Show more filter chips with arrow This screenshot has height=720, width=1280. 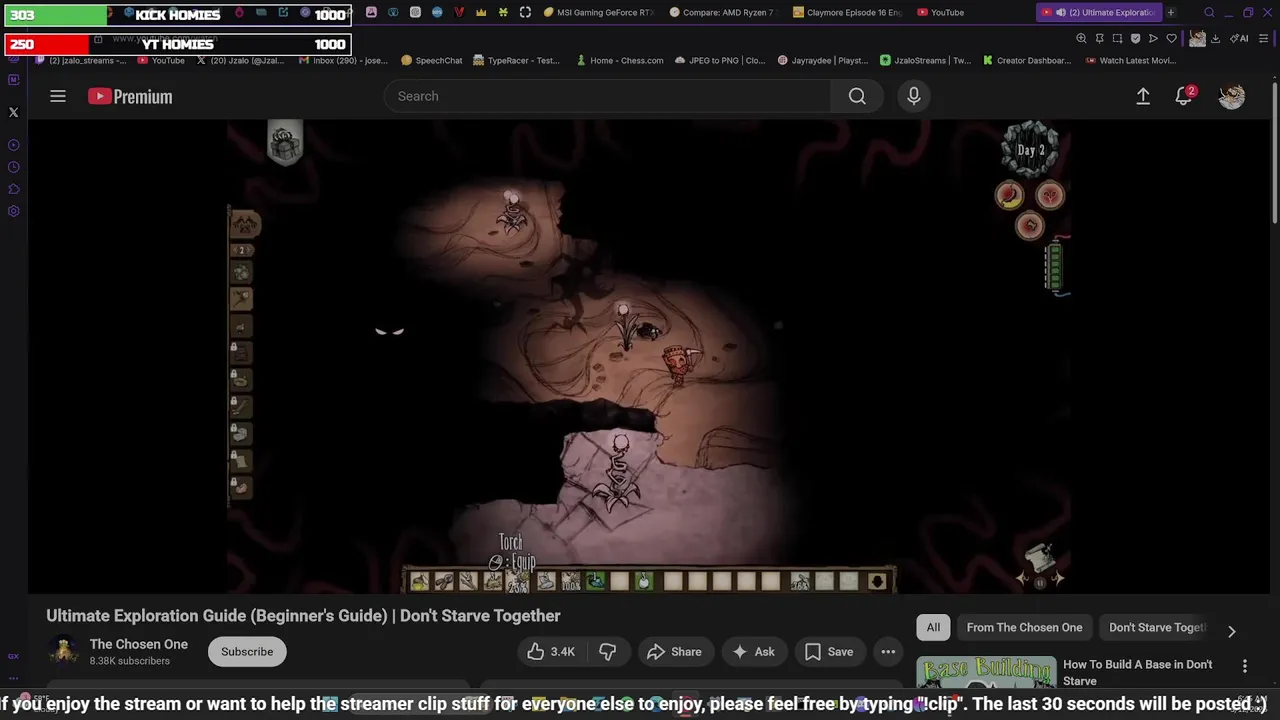(1231, 631)
